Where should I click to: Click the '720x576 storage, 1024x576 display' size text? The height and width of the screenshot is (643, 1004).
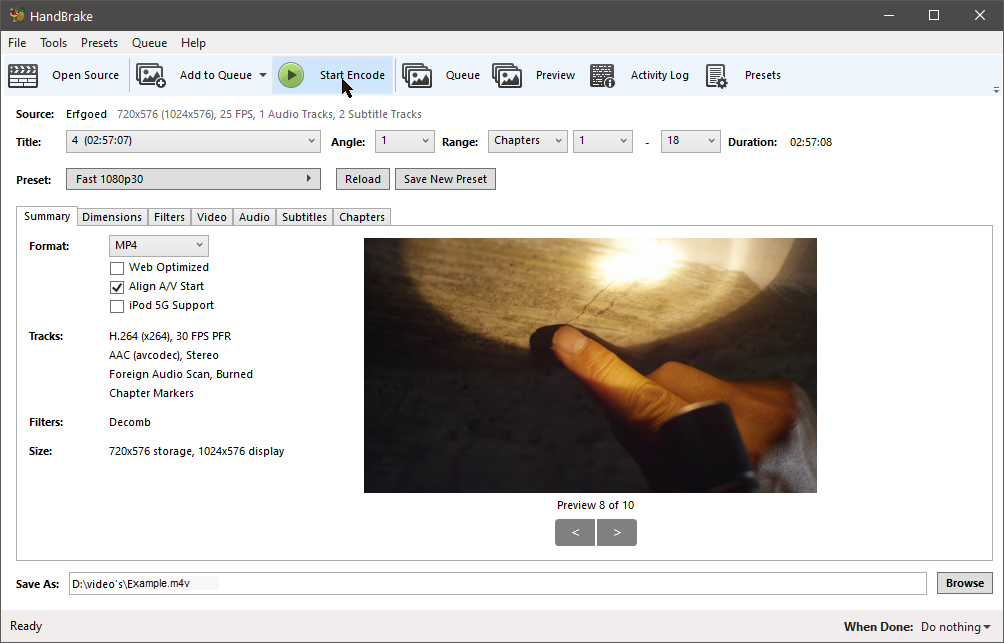point(197,452)
